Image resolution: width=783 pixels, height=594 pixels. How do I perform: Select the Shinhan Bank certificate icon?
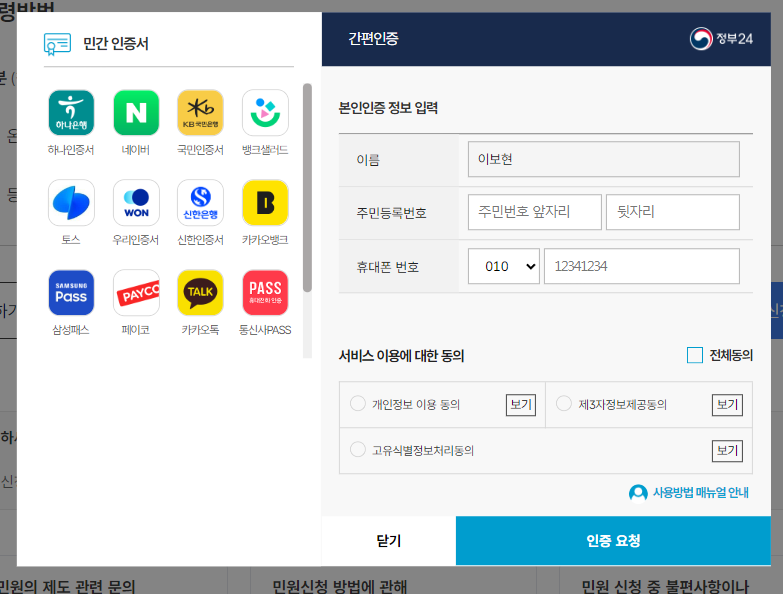tap(200, 203)
